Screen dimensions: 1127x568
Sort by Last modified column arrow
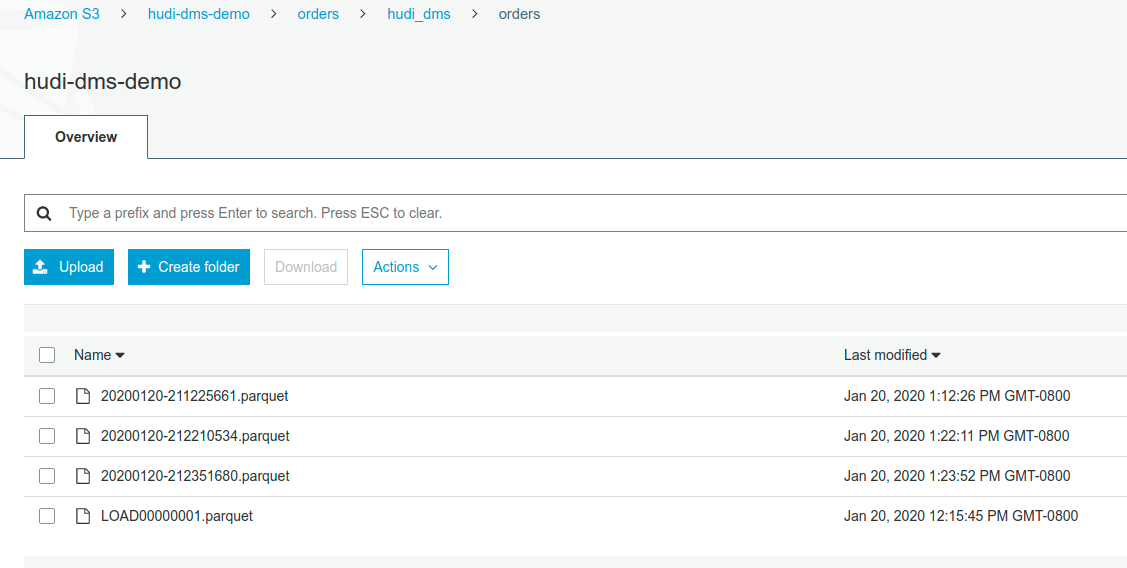coord(936,356)
